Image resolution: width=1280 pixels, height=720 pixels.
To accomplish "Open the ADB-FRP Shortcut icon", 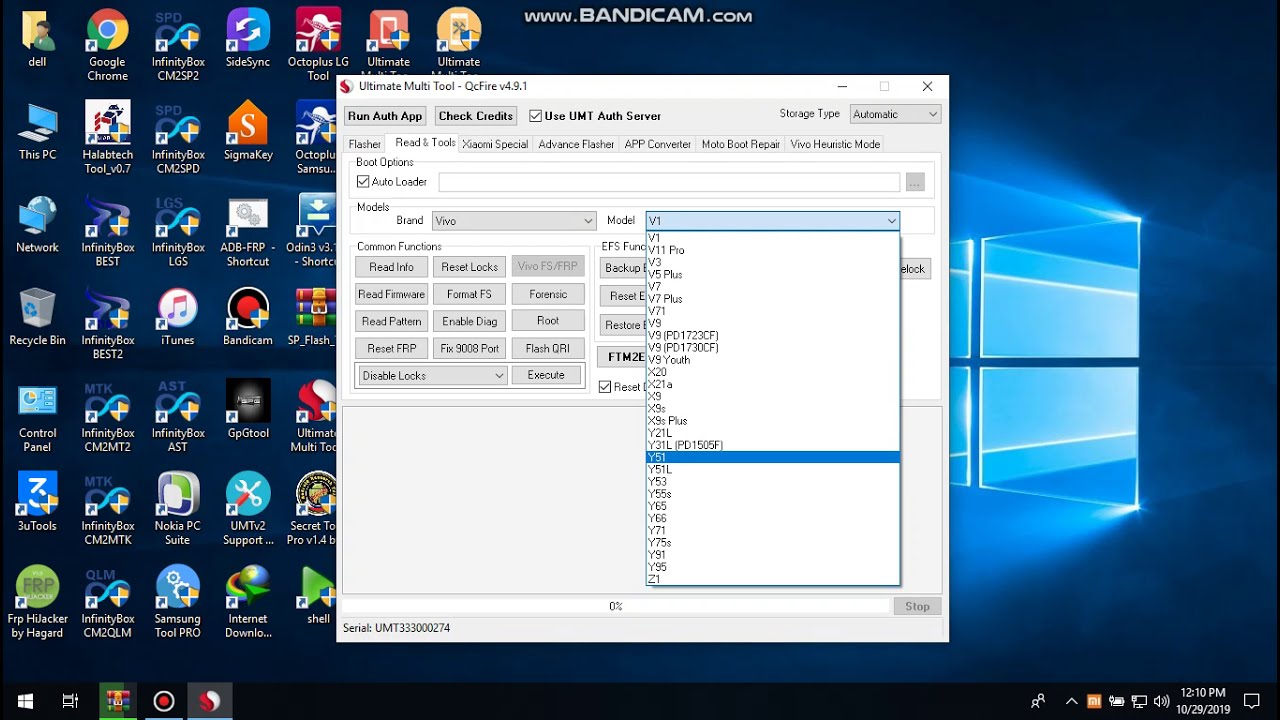I will 248,231.
